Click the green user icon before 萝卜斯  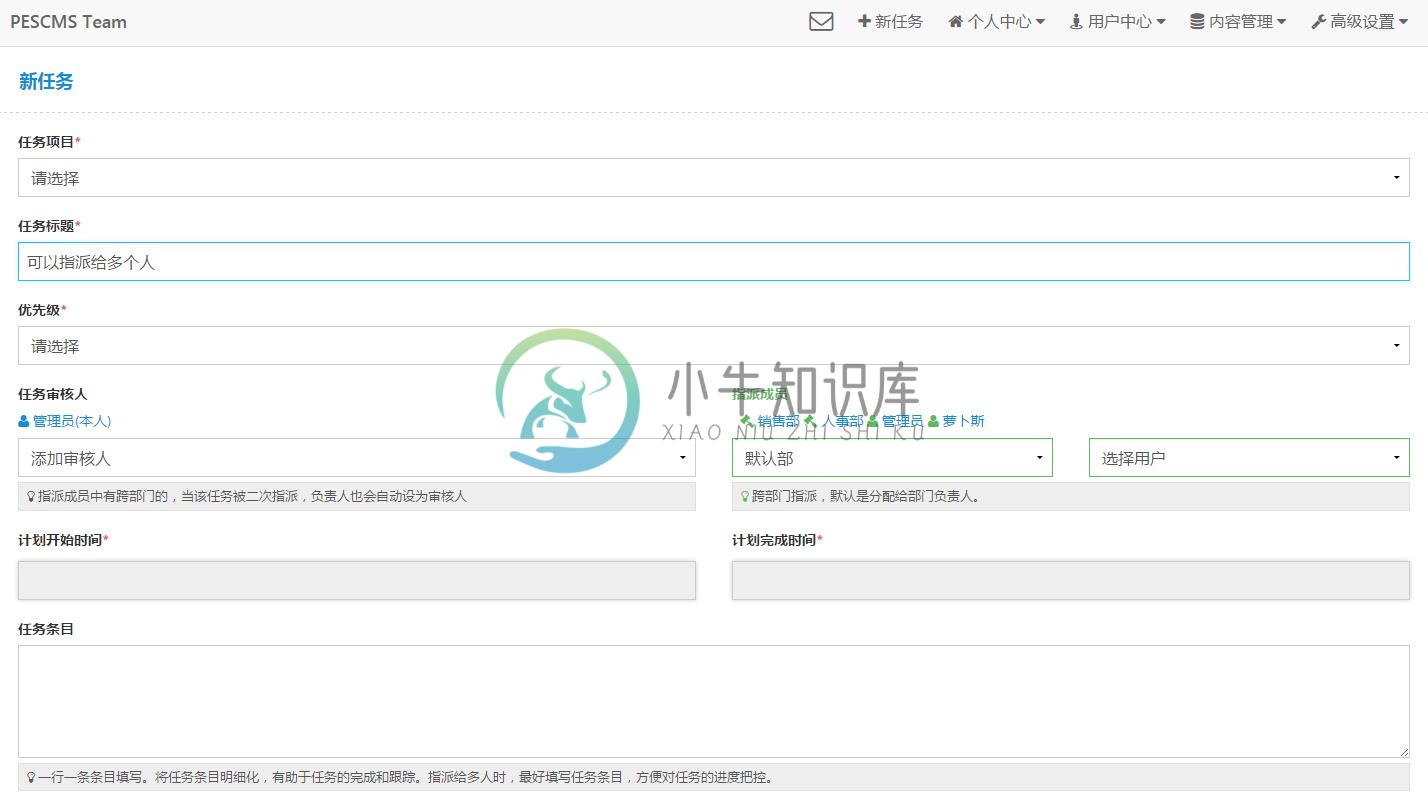[x=934, y=421]
